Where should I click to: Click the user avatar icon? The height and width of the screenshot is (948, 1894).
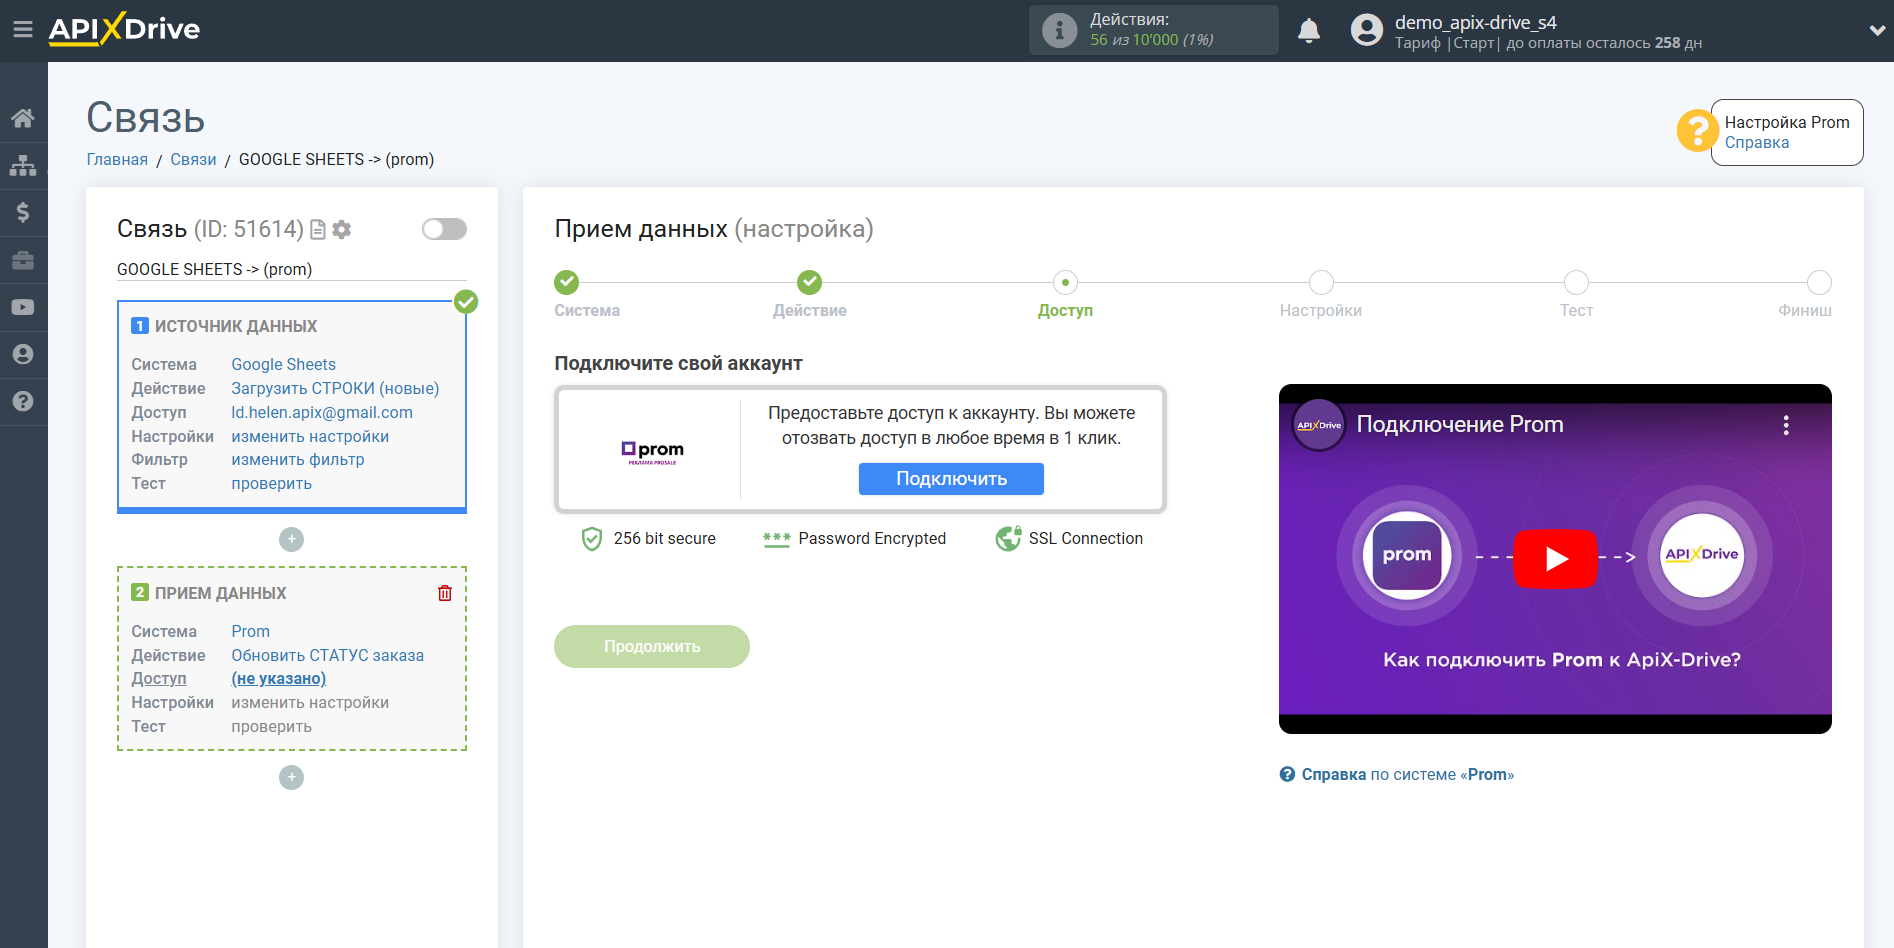coord(1366,30)
